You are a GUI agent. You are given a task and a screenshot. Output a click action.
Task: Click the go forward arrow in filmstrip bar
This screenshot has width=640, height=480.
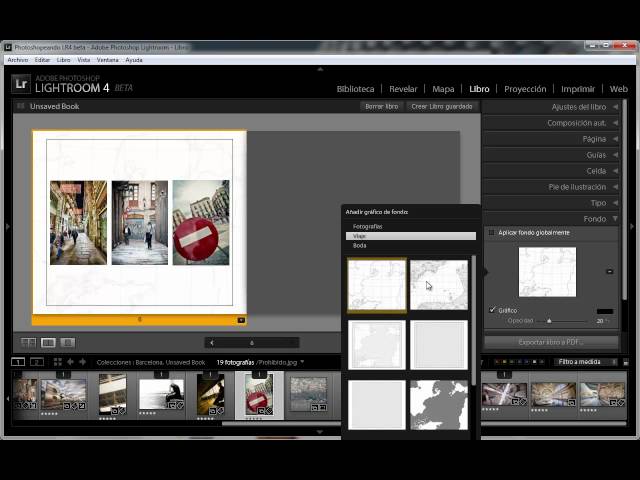pos(82,362)
